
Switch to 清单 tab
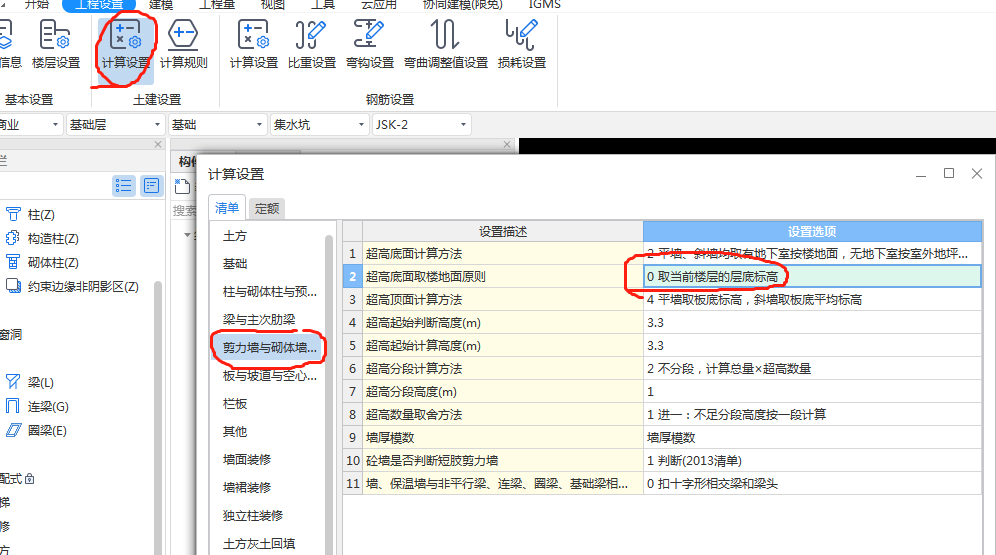click(227, 208)
